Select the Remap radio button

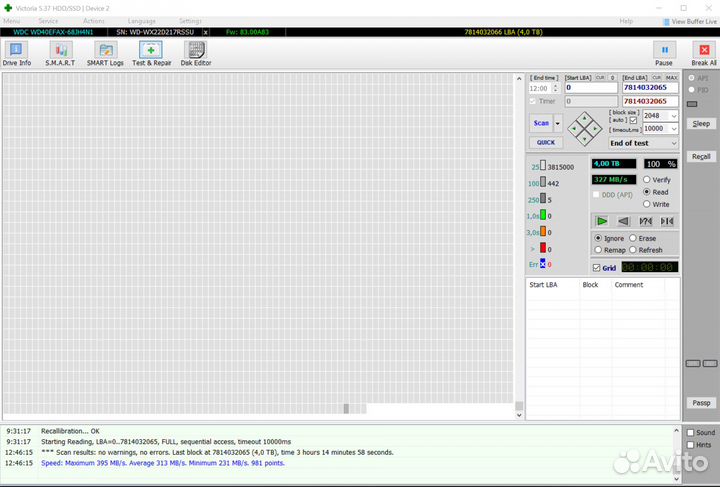[x=598, y=250]
